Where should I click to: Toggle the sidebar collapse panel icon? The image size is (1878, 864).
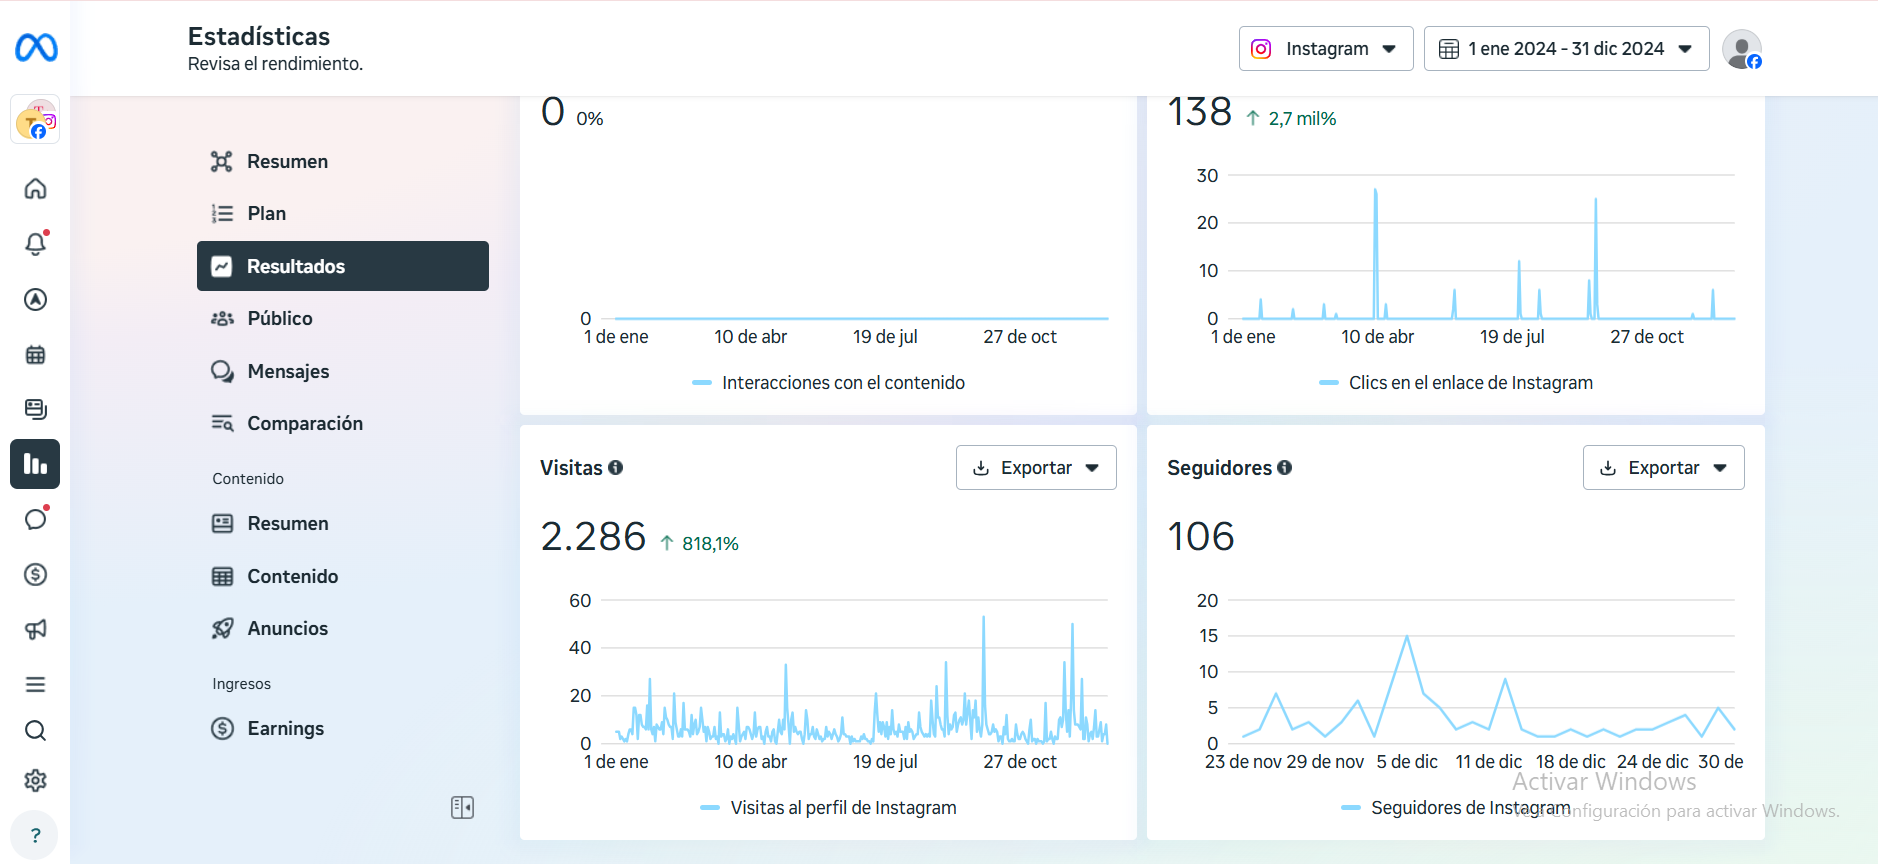tap(462, 807)
